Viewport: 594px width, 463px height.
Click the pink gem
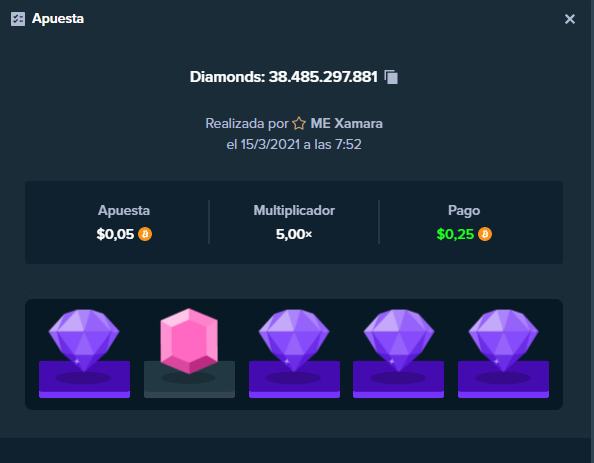click(x=189, y=341)
